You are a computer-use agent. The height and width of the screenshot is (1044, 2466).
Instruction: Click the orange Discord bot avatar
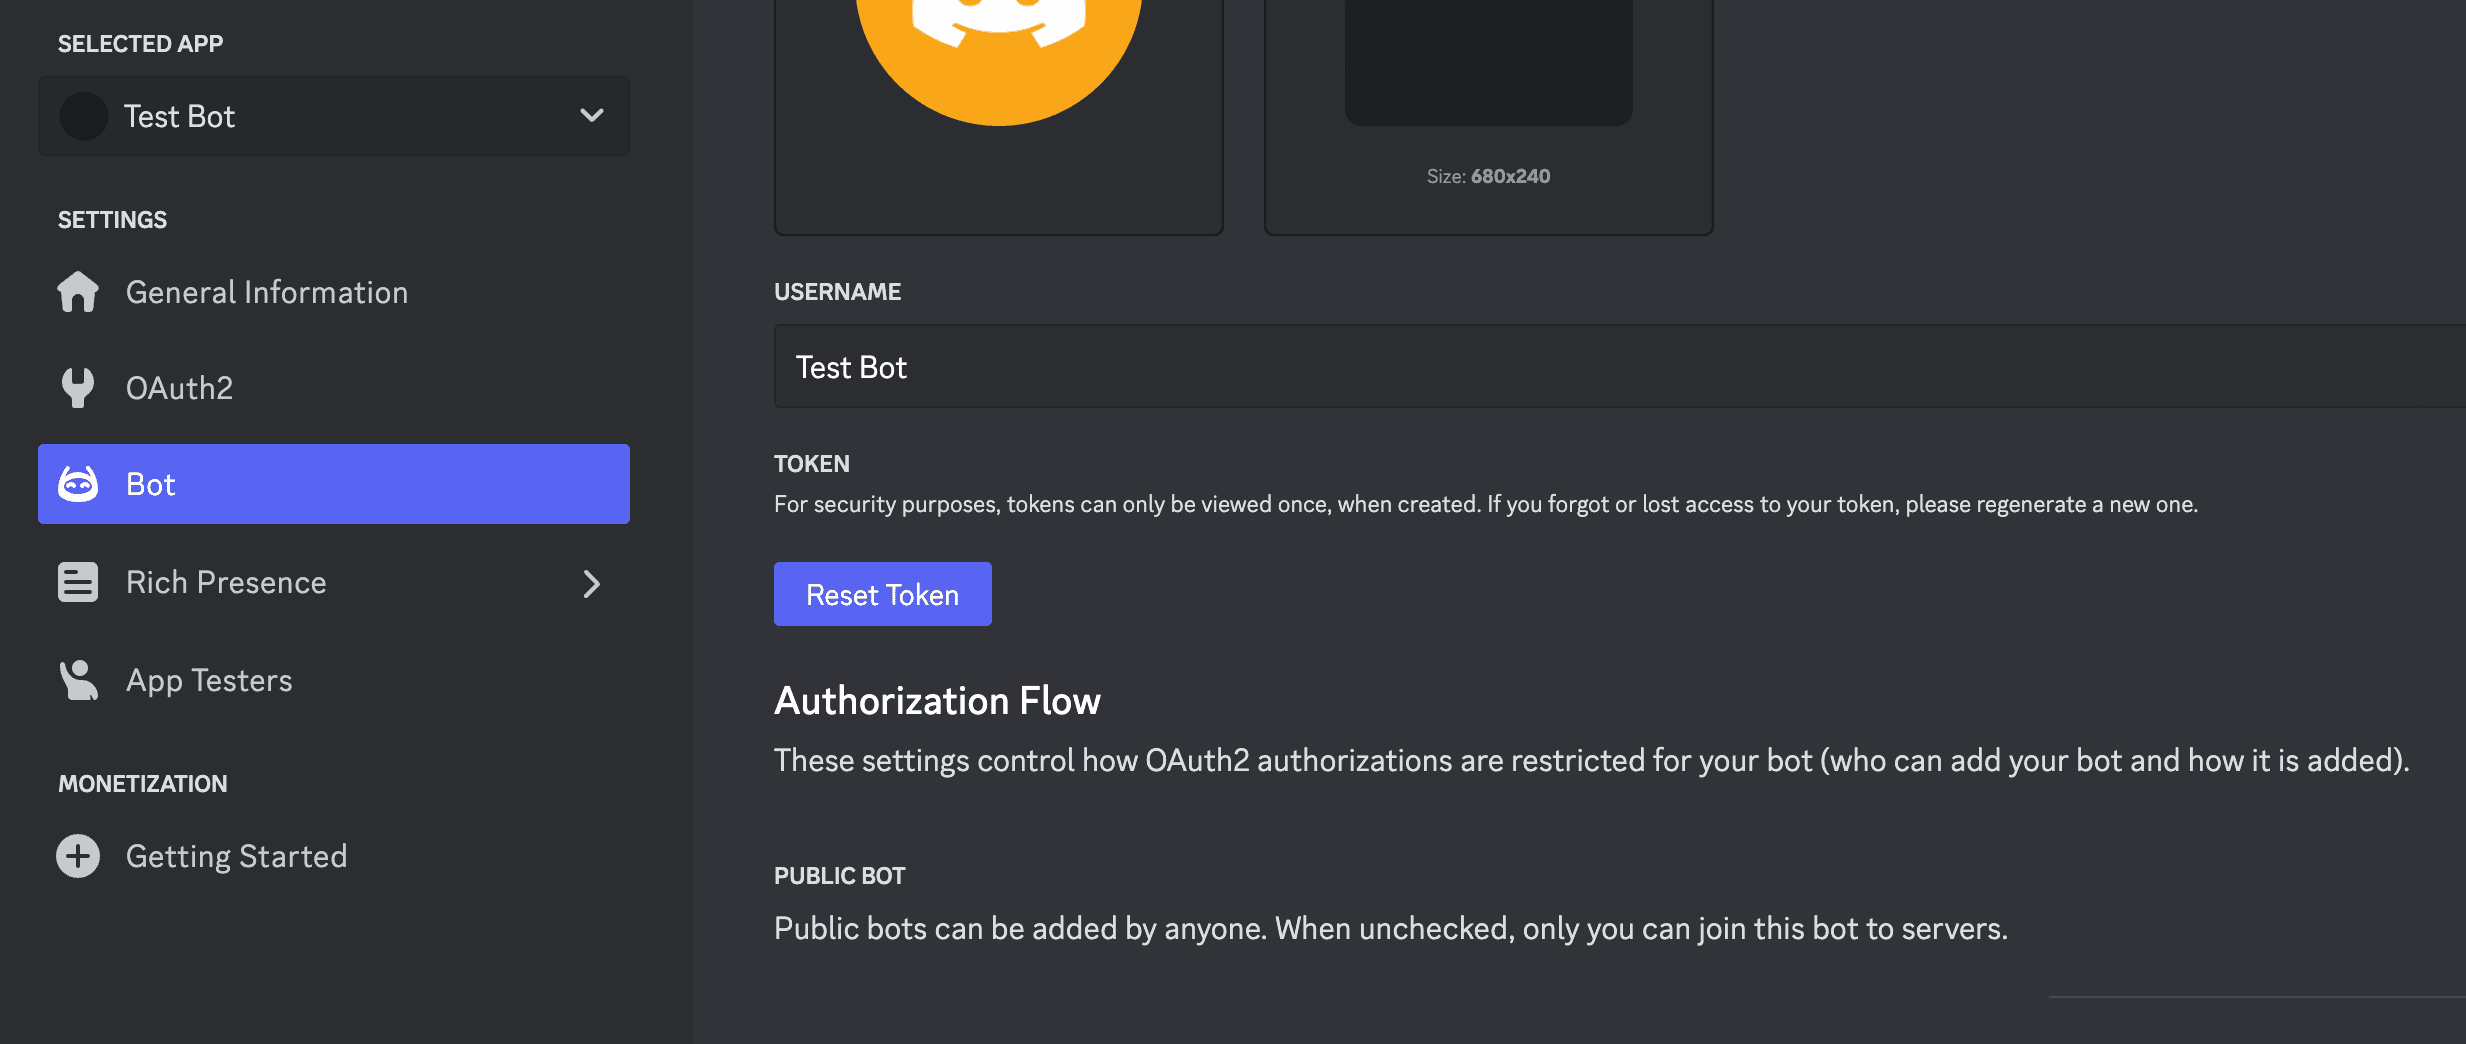tap(998, 50)
